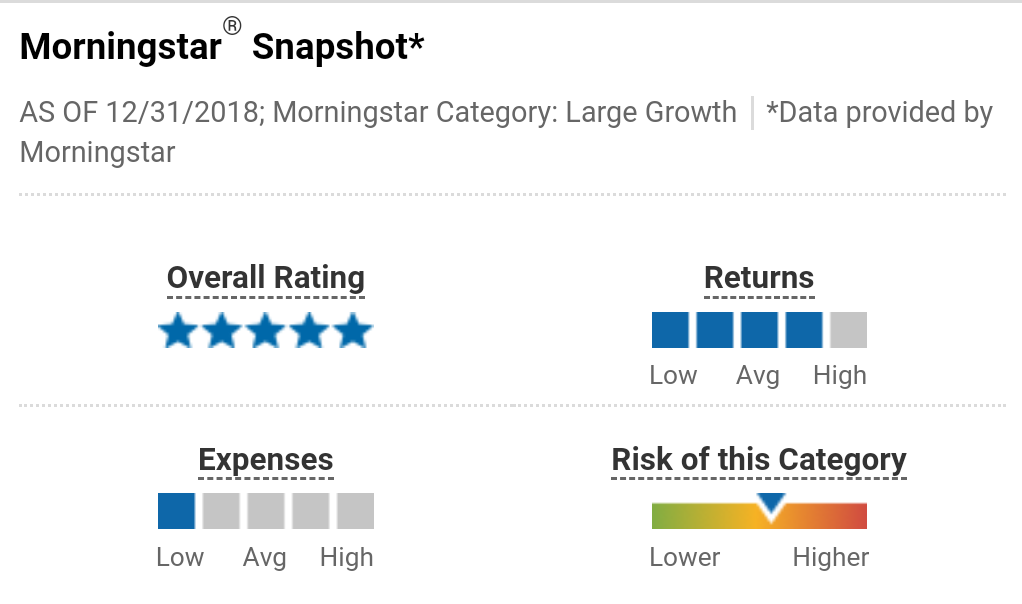Image resolution: width=1022 pixels, height=604 pixels.
Task: Select the gray fifth Returns box
Action: pyautogui.click(x=848, y=330)
